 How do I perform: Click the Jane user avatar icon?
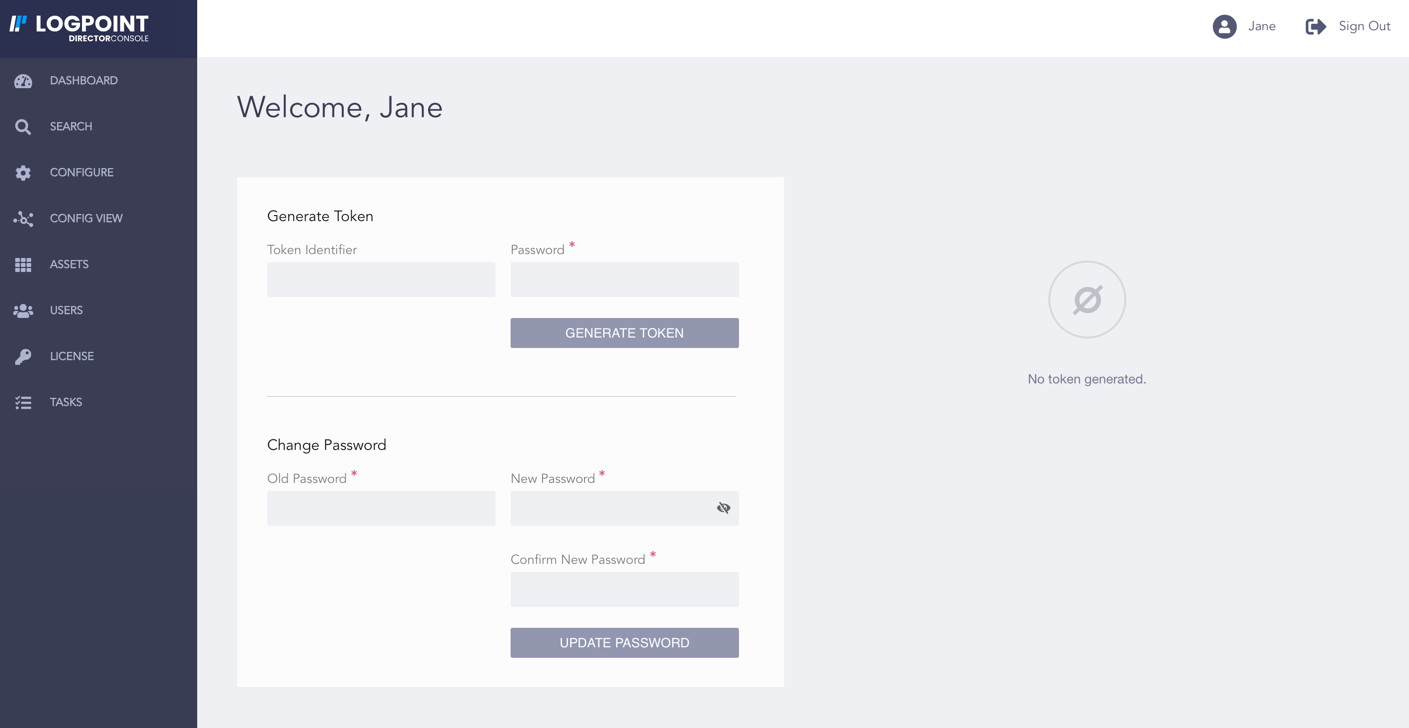(1224, 27)
